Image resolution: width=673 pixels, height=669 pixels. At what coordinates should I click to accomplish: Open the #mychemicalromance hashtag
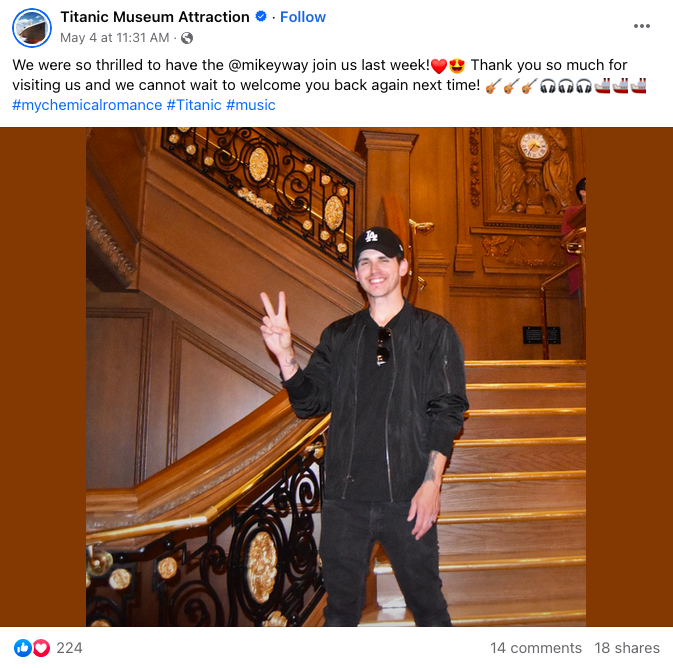coord(87,105)
